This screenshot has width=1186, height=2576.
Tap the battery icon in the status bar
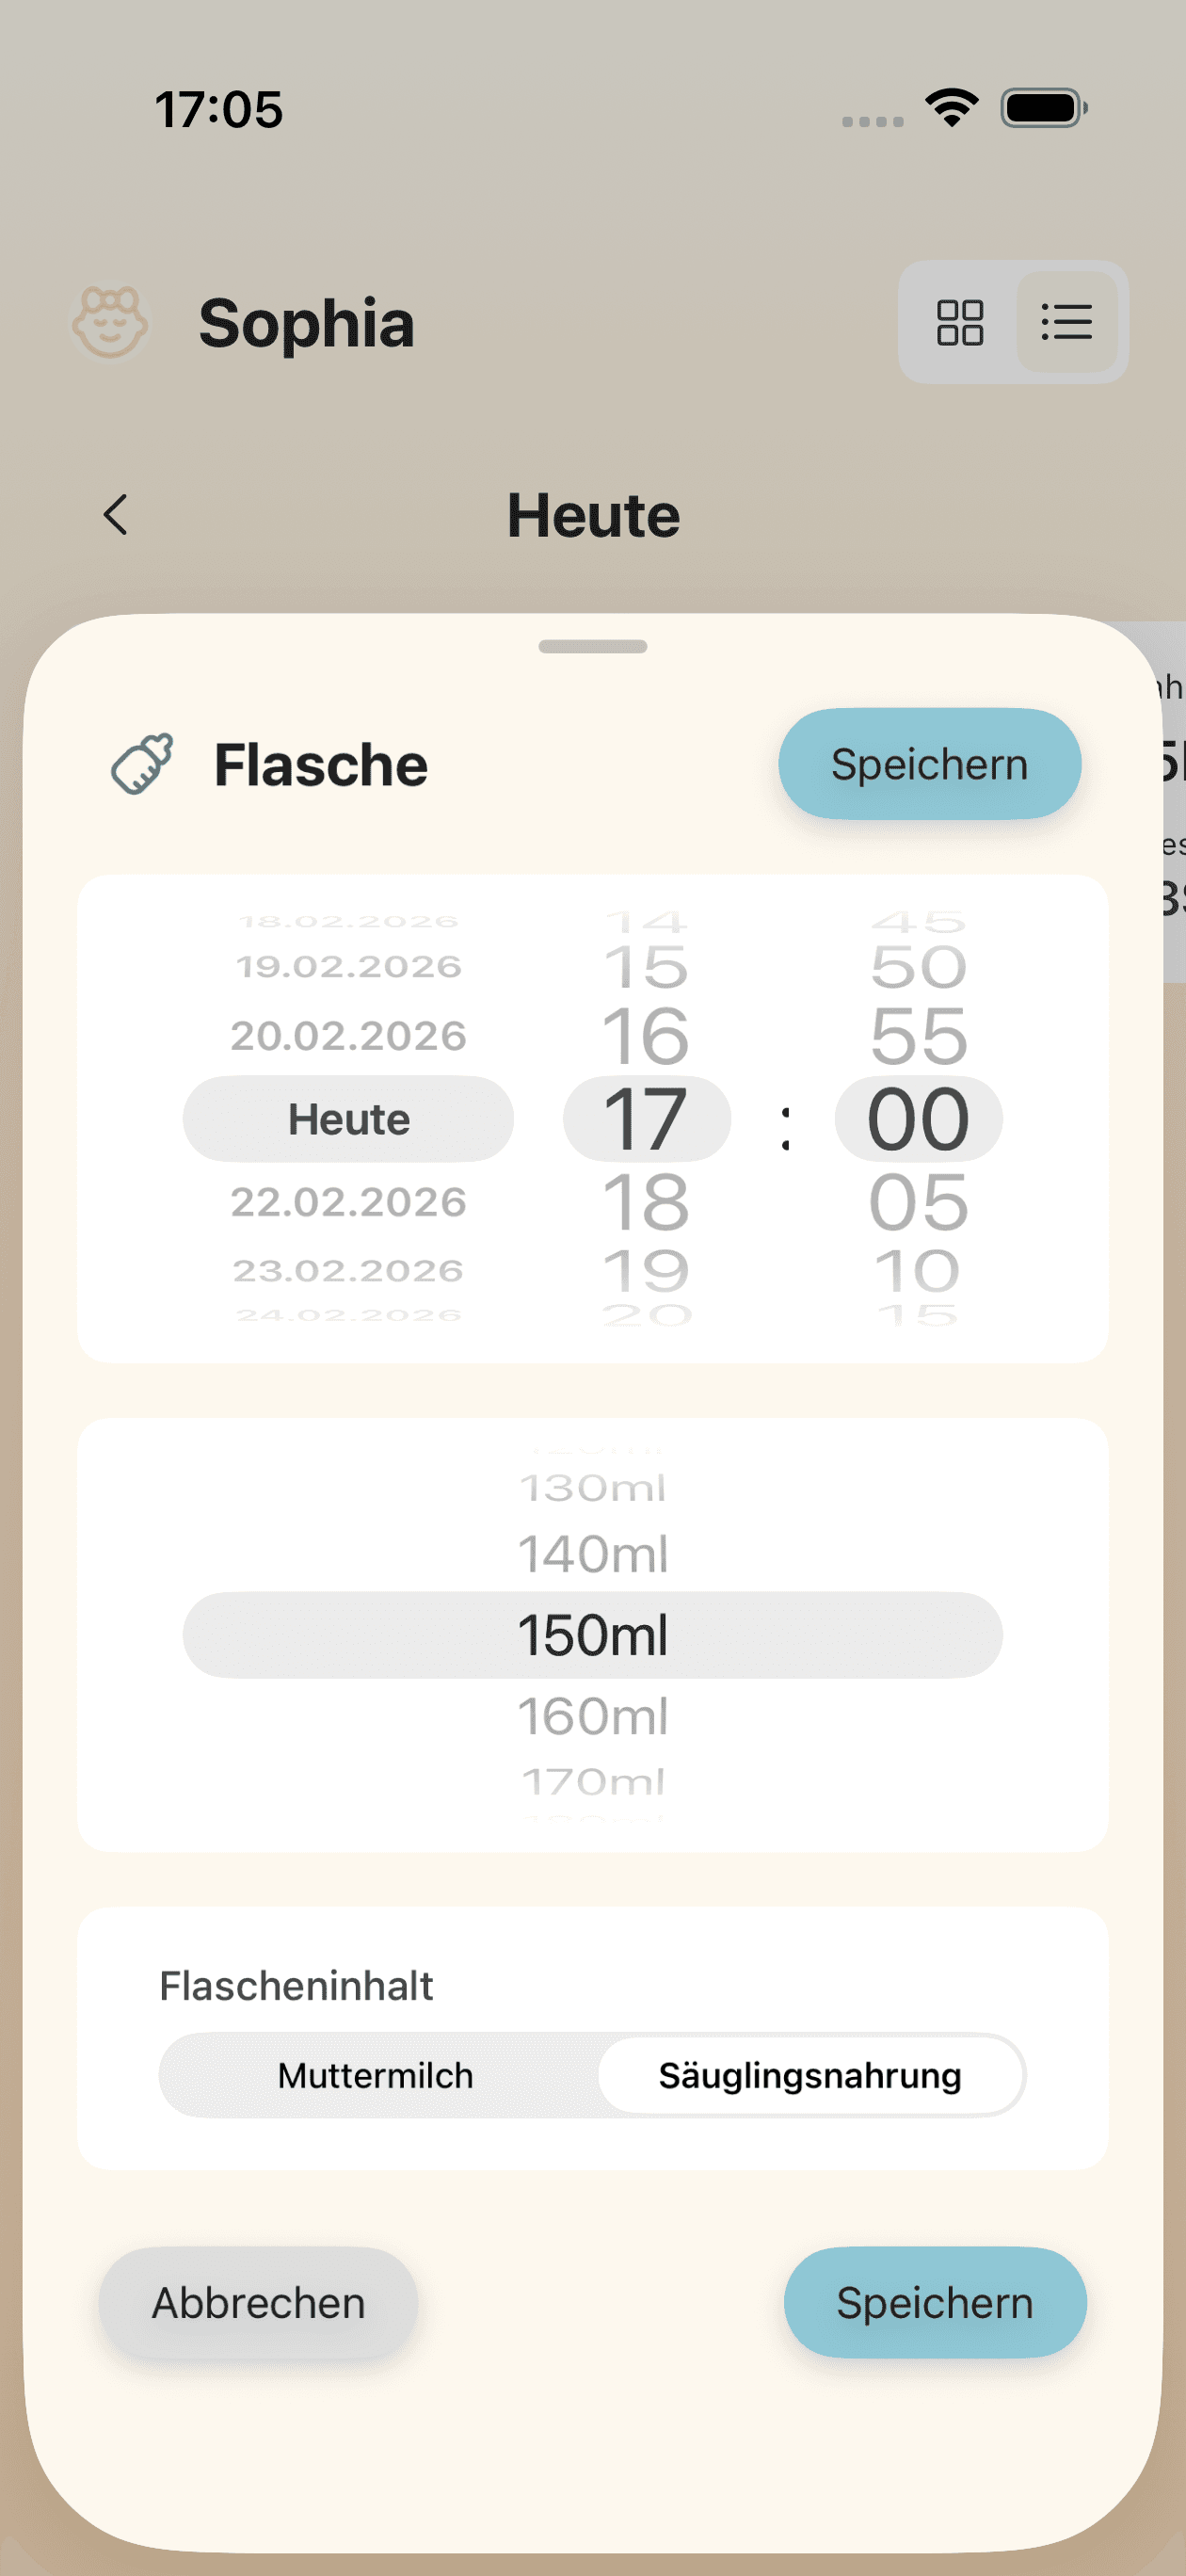point(1040,110)
